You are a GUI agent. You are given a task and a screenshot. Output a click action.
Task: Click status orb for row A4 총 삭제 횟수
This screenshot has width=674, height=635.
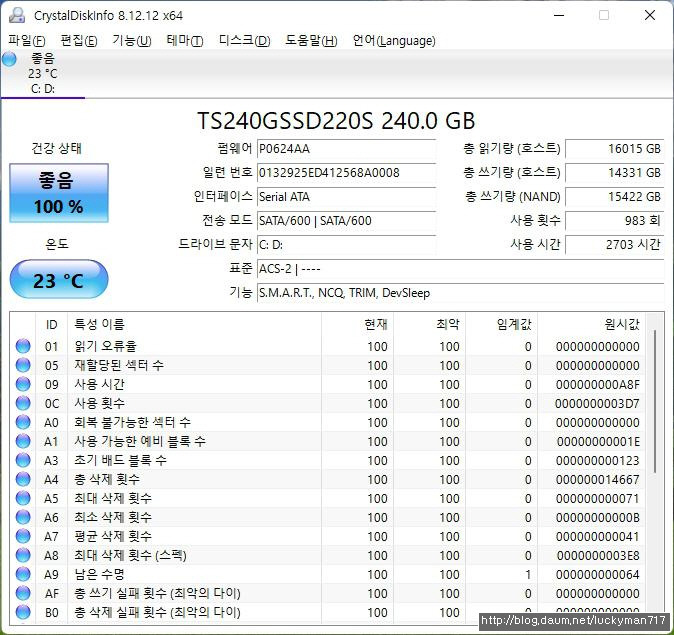[x=23, y=479]
